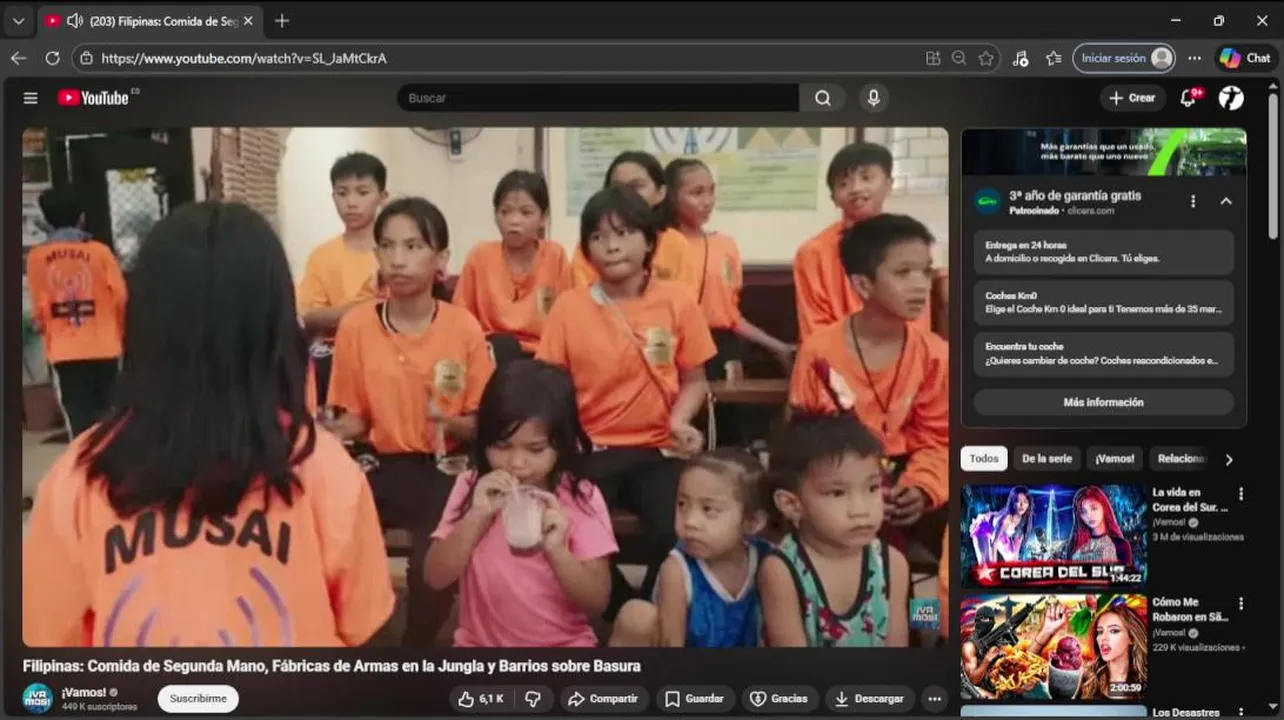This screenshot has height=720, width=1284.
Task: Open browser favorites list icon
Action: coord(1053,58)
